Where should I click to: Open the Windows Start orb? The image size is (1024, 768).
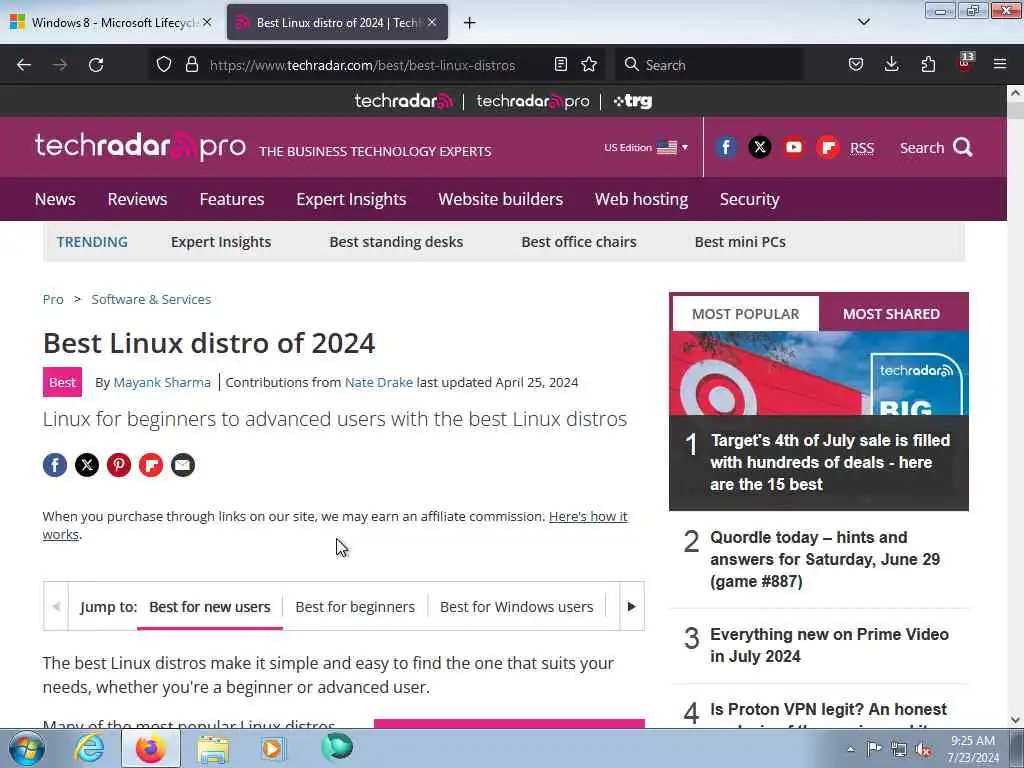click(x=27, y=748)
